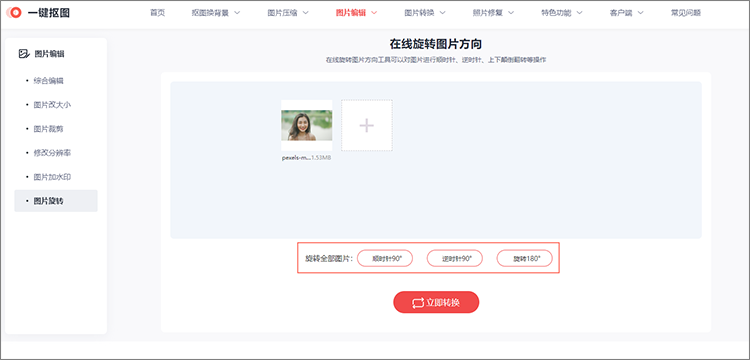Open the 特色功能 menu
The image size is (750, 360).
[x=556, y=13]
